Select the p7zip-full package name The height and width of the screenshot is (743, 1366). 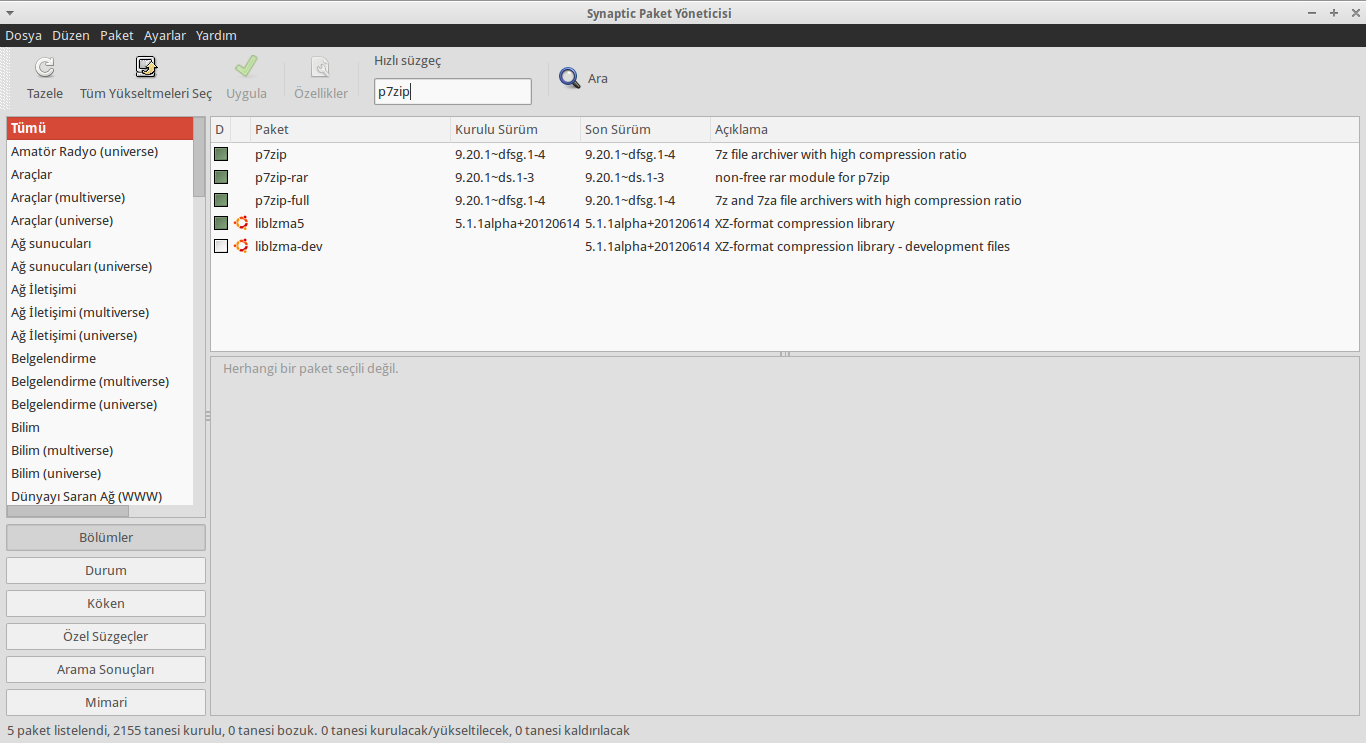pos(282,201)
